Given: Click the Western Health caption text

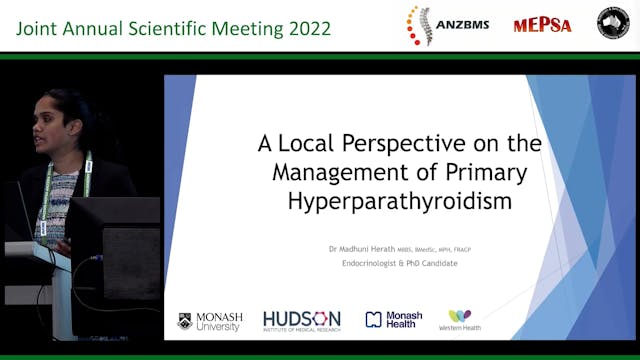Looking at the screenshot, I should [460, 327].
